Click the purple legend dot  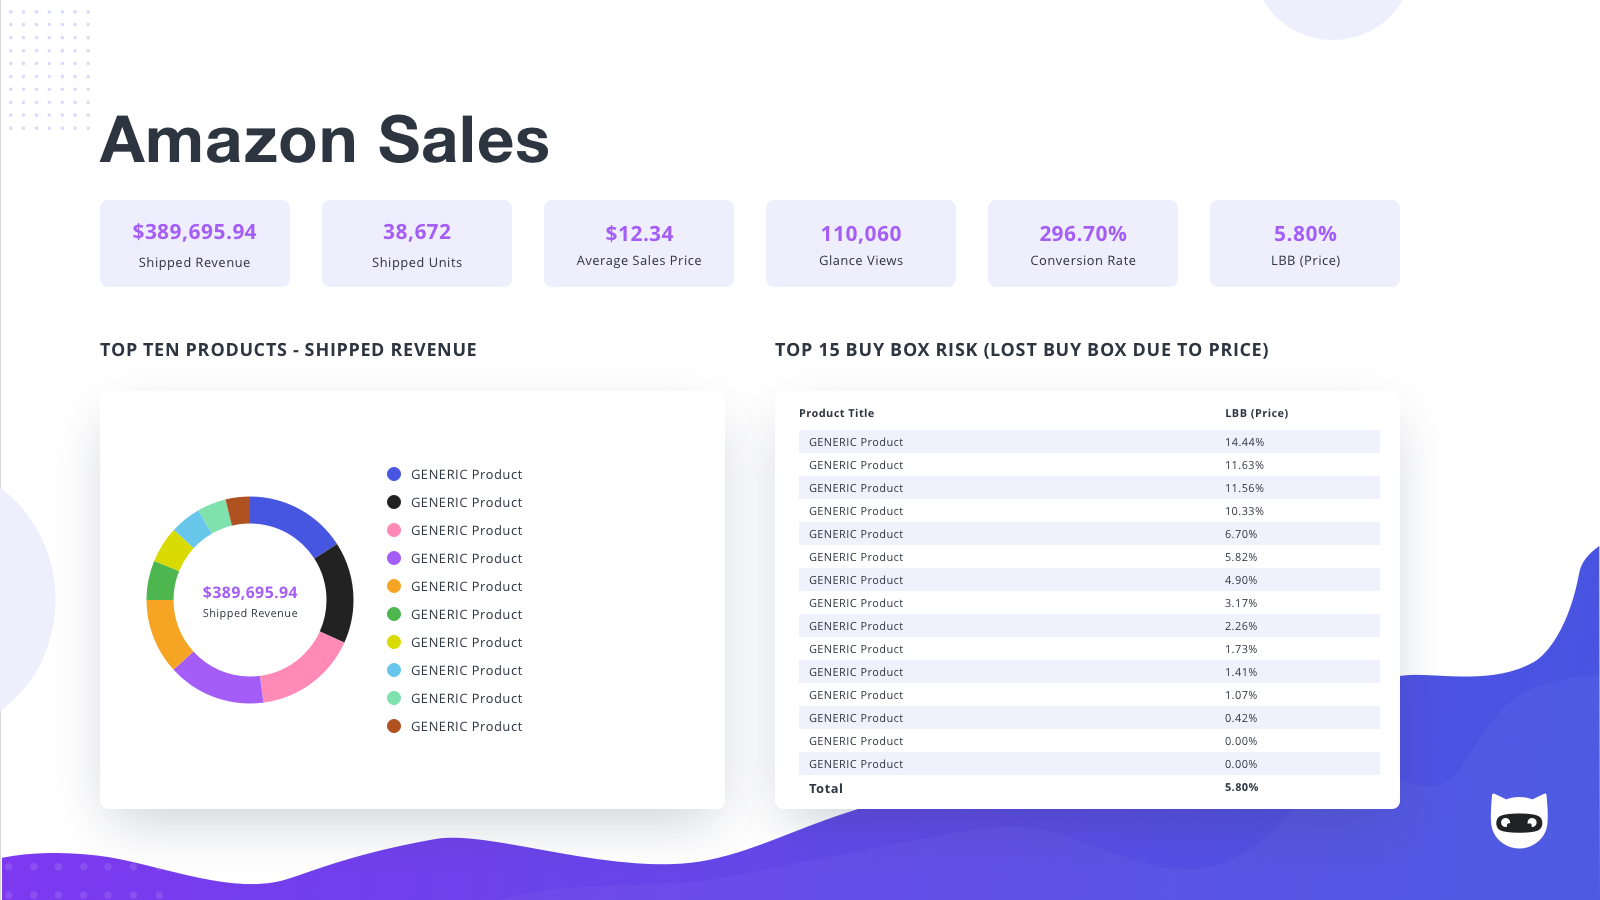click(394, 558)
